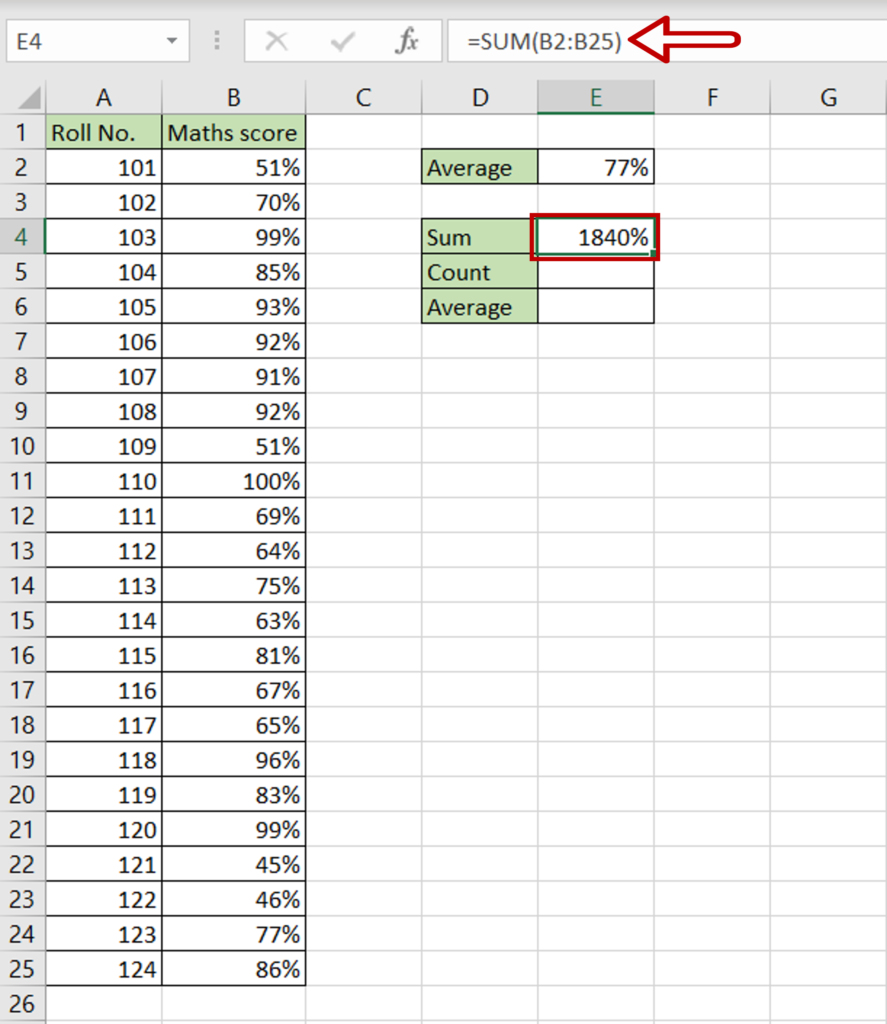Click the cell showing 1840%
The image size is (887, 1024).
[x=596, y=237]
